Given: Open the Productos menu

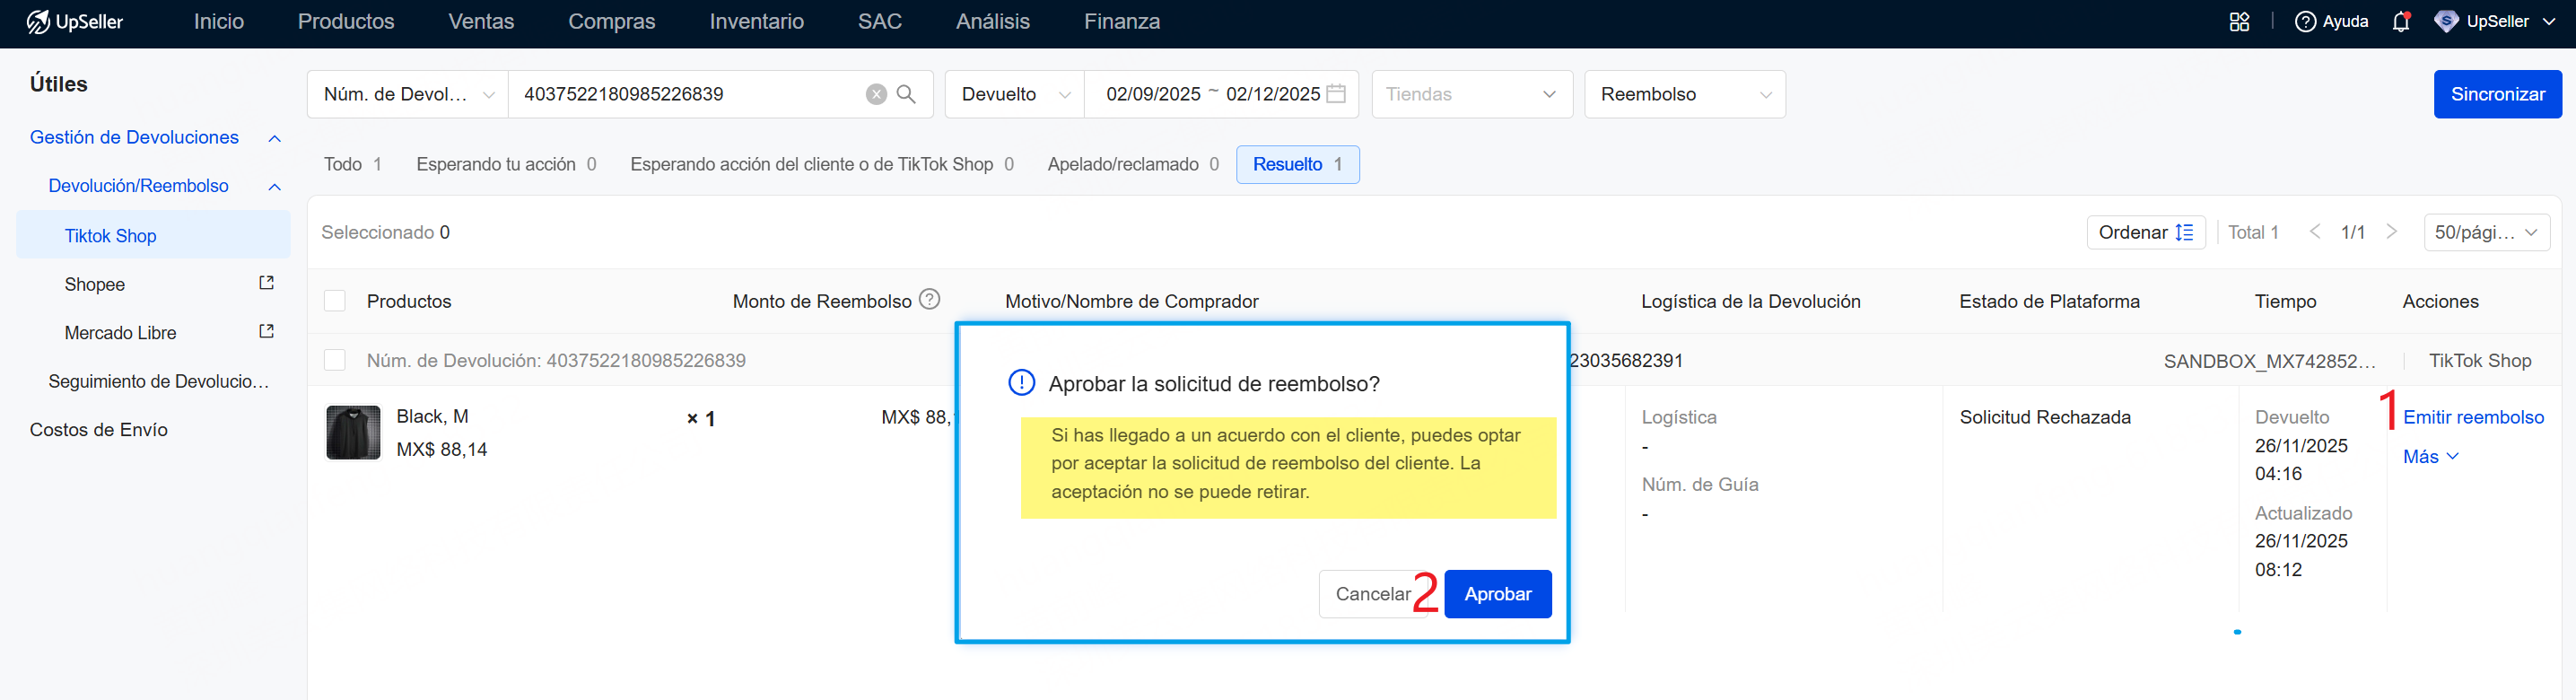Looking at the screenshot, I should point(346,21).
